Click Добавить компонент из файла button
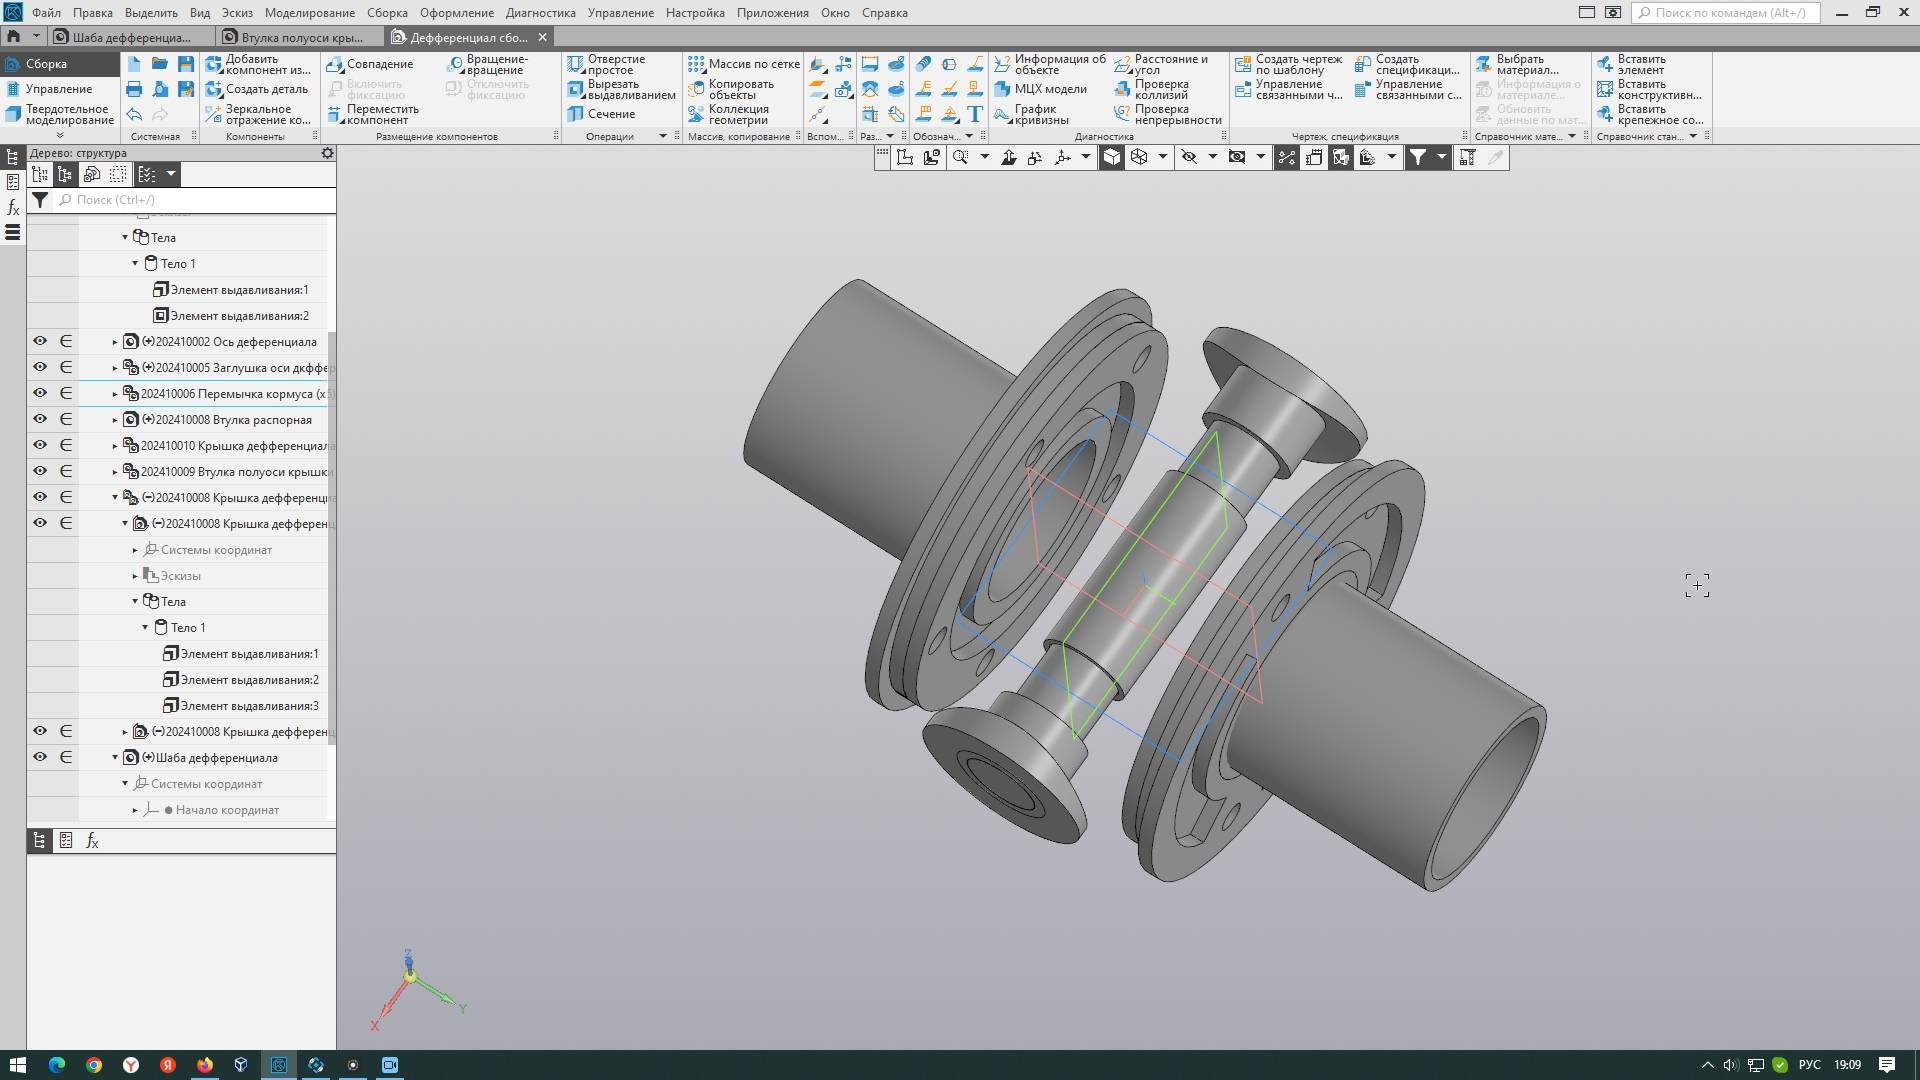Viewport: 1920px width, 1080px height. pos(256,64)
